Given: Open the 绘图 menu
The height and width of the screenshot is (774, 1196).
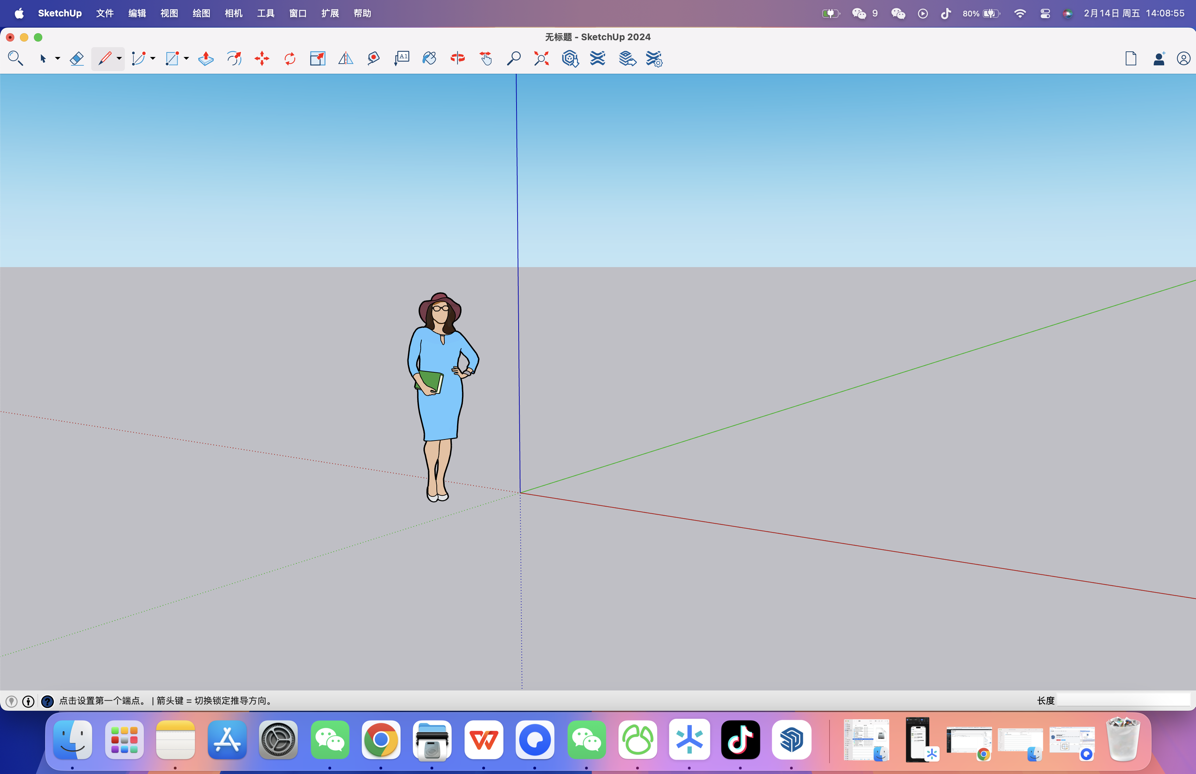Looking at the screenshot, I should tap(200, 13).
